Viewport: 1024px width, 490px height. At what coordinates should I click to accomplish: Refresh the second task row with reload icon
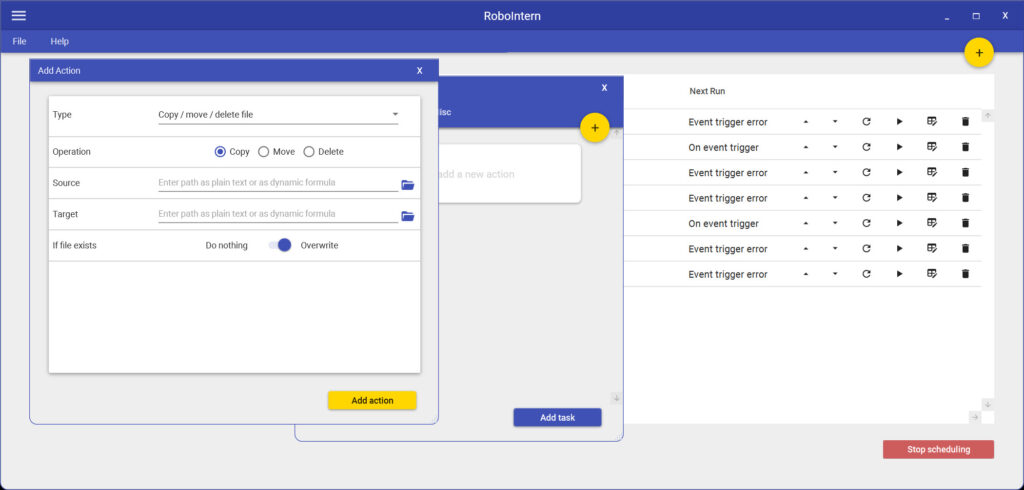click(x=867, y=147)
